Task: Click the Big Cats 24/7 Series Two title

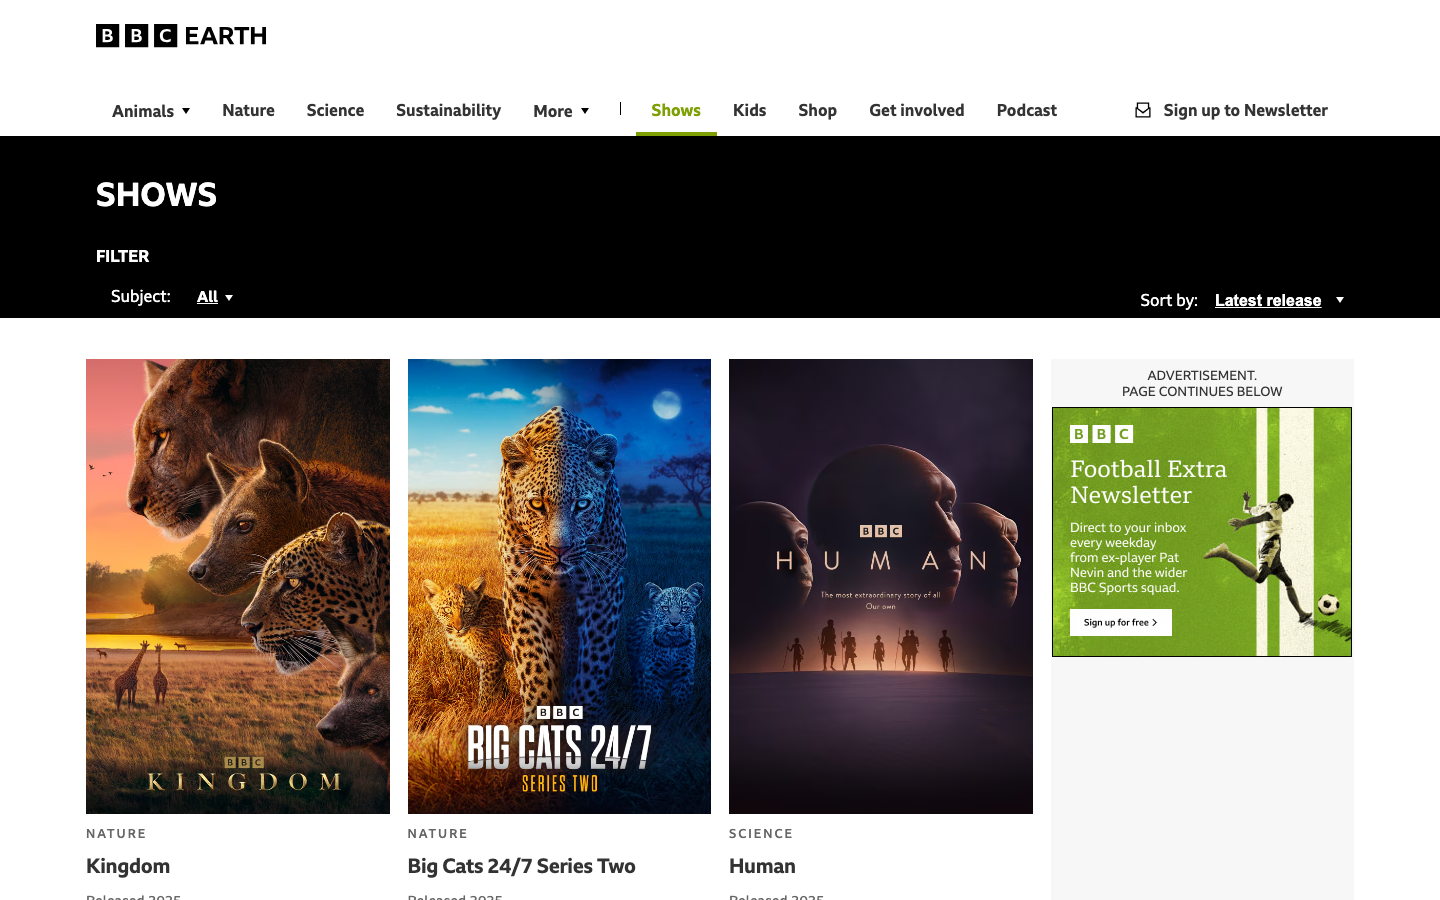Action: click(x=521, y=866)
